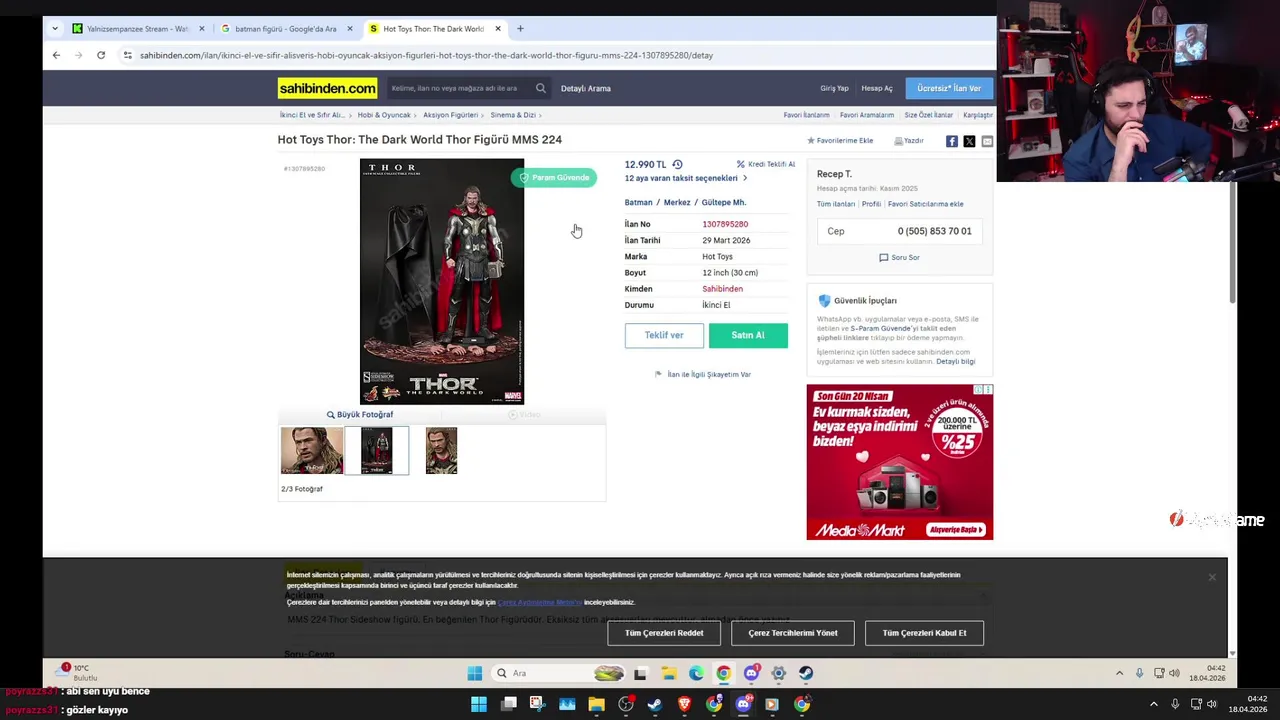The height and width of the screenshot is (720, 1280).
Task: Open İkinci El ve Sıfır Alışveriş breadcrumb
Action: [311, 115]
